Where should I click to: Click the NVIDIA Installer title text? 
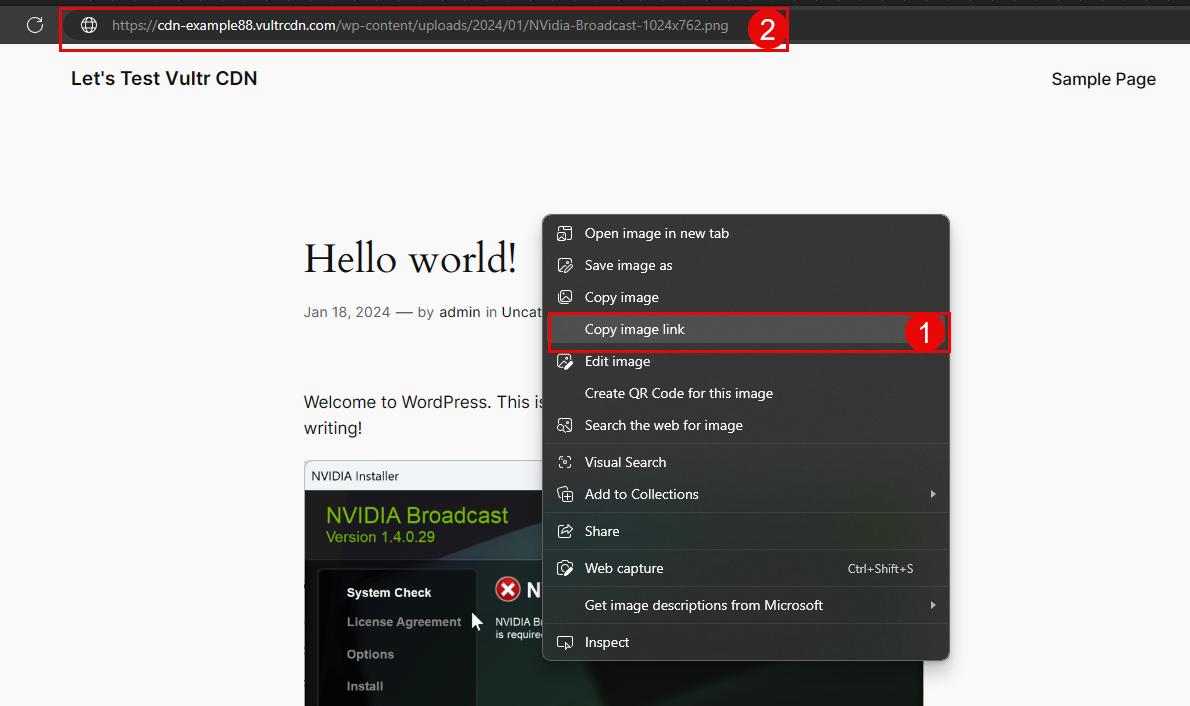354,476
